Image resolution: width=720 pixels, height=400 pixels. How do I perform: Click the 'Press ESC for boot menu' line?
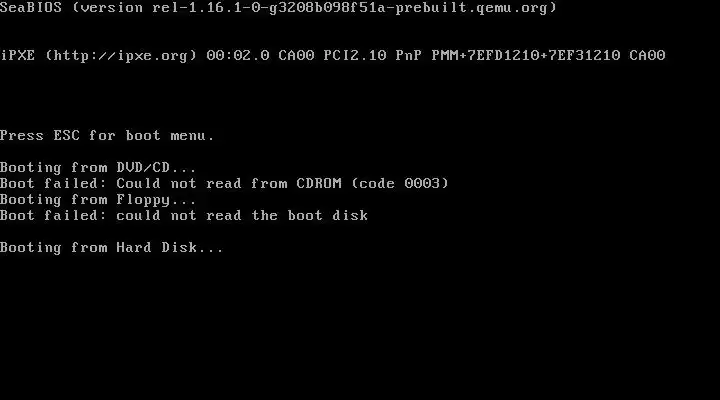pyautogui.click(x=107, y=136)
